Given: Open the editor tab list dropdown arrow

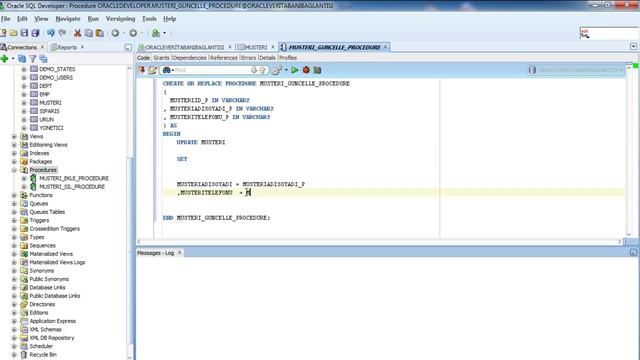Looking at the screenshot, I should 633,47.
